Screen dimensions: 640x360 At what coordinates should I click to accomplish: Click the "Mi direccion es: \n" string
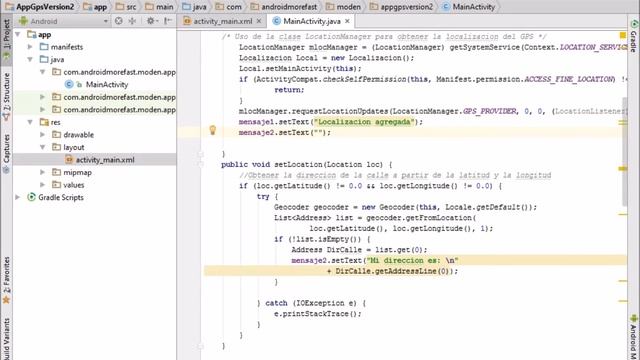click(x=412, y=260)
